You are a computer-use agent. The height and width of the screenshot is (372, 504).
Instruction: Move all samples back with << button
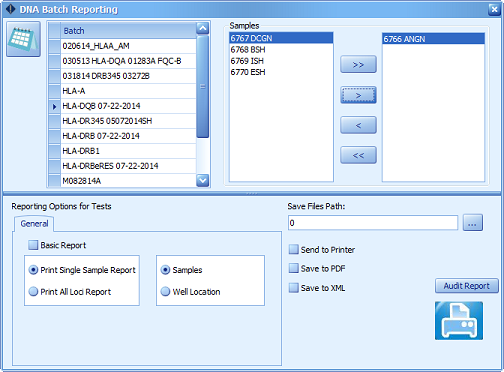coord(358,155)
